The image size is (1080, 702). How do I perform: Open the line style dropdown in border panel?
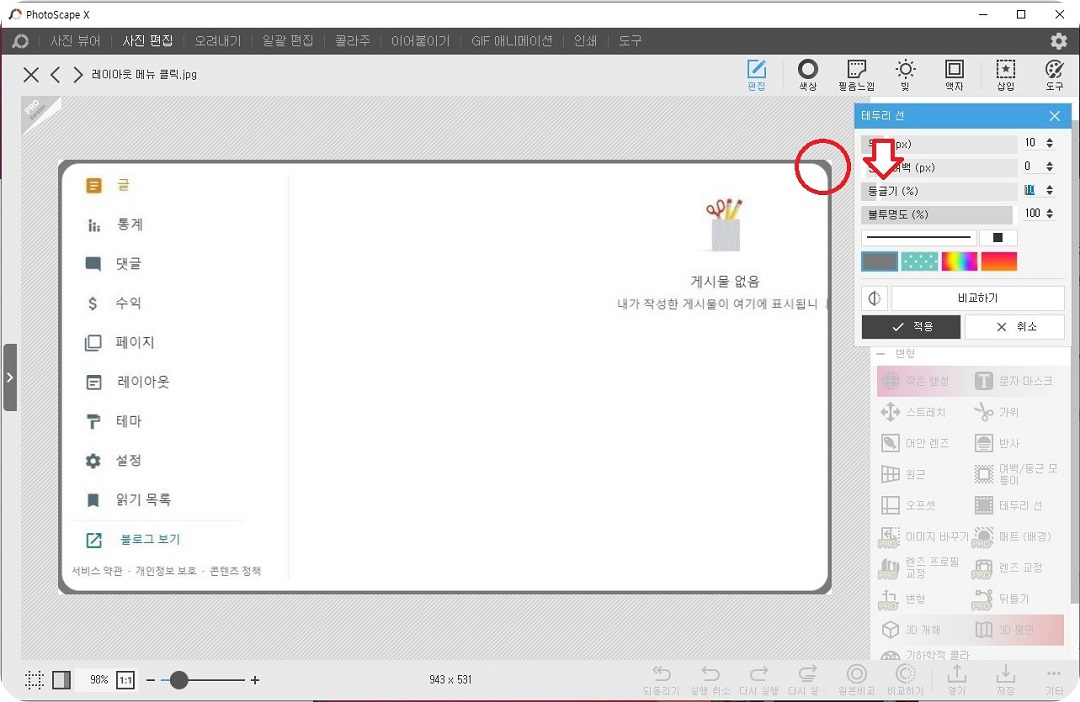(x=919, y=238)
